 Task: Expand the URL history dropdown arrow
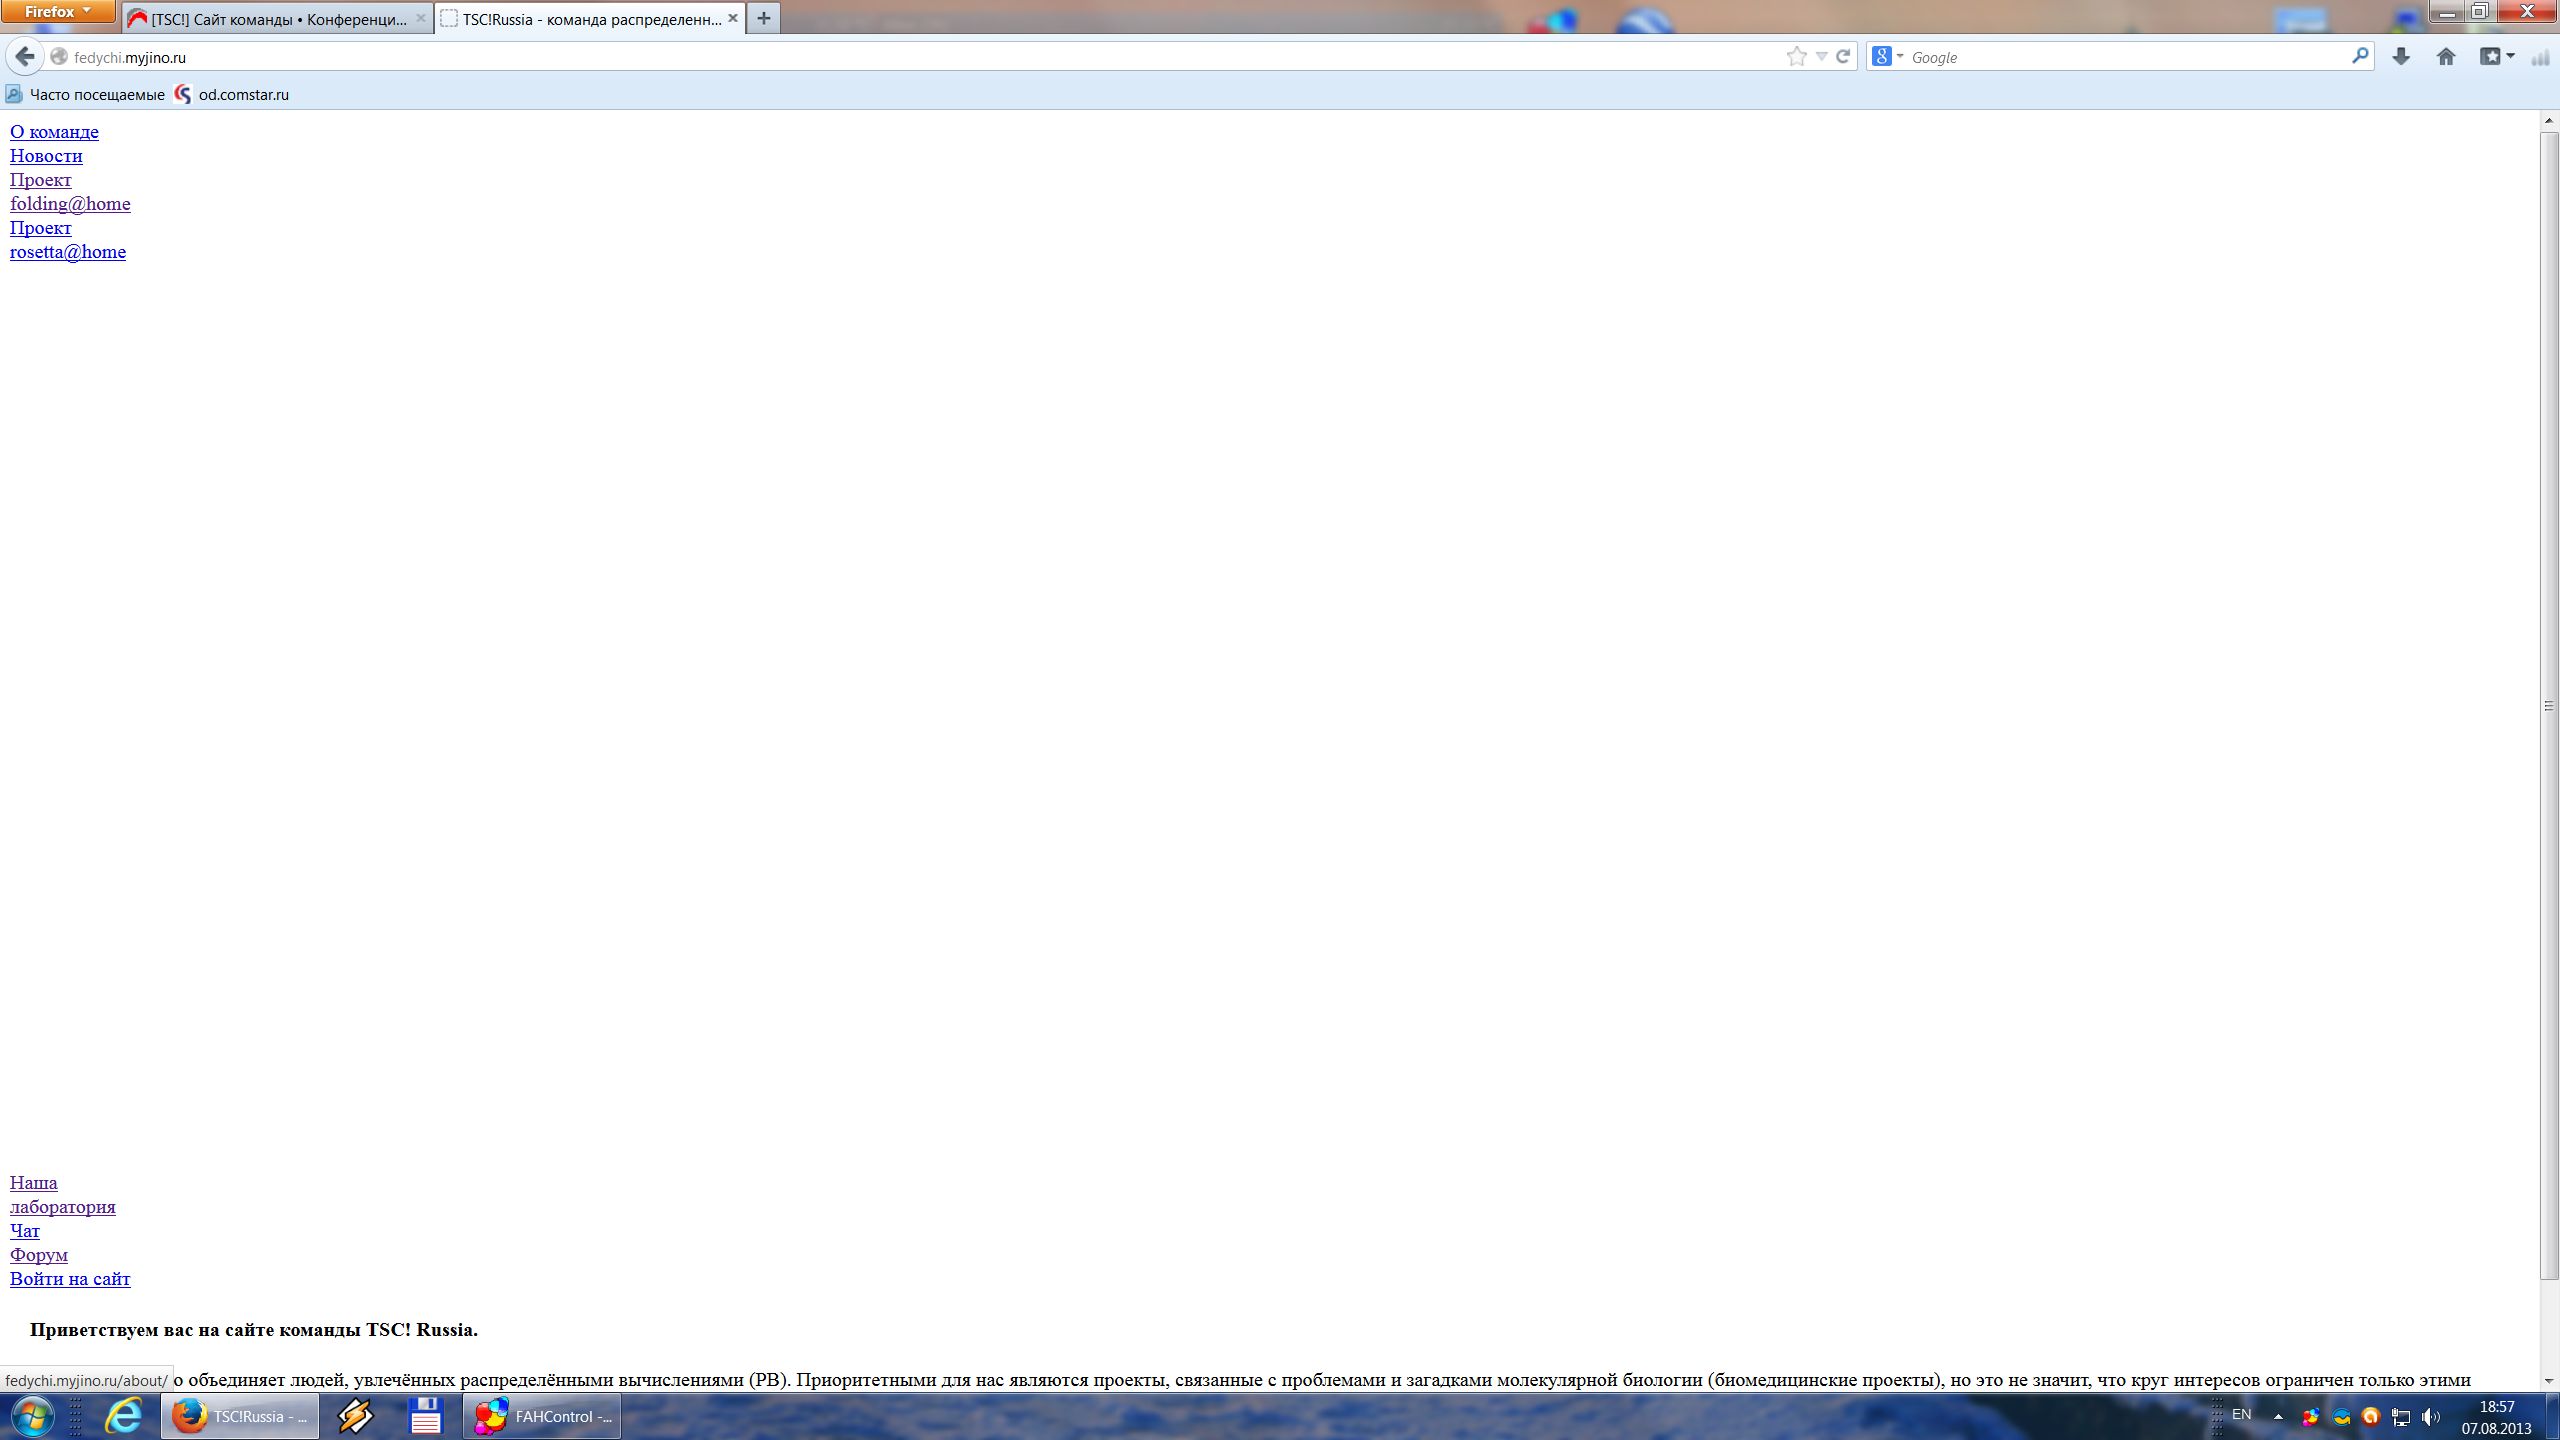[x=1821, y=57]
